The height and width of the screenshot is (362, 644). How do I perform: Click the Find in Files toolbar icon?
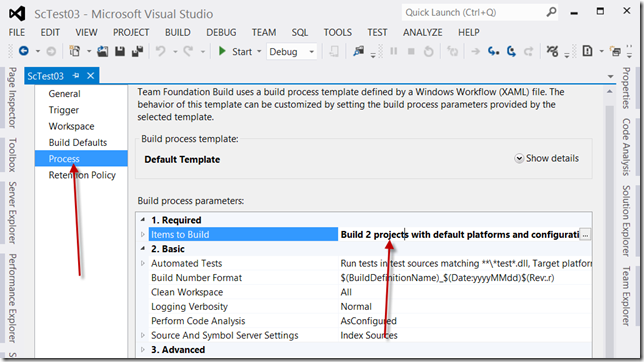tap(359, 51)
